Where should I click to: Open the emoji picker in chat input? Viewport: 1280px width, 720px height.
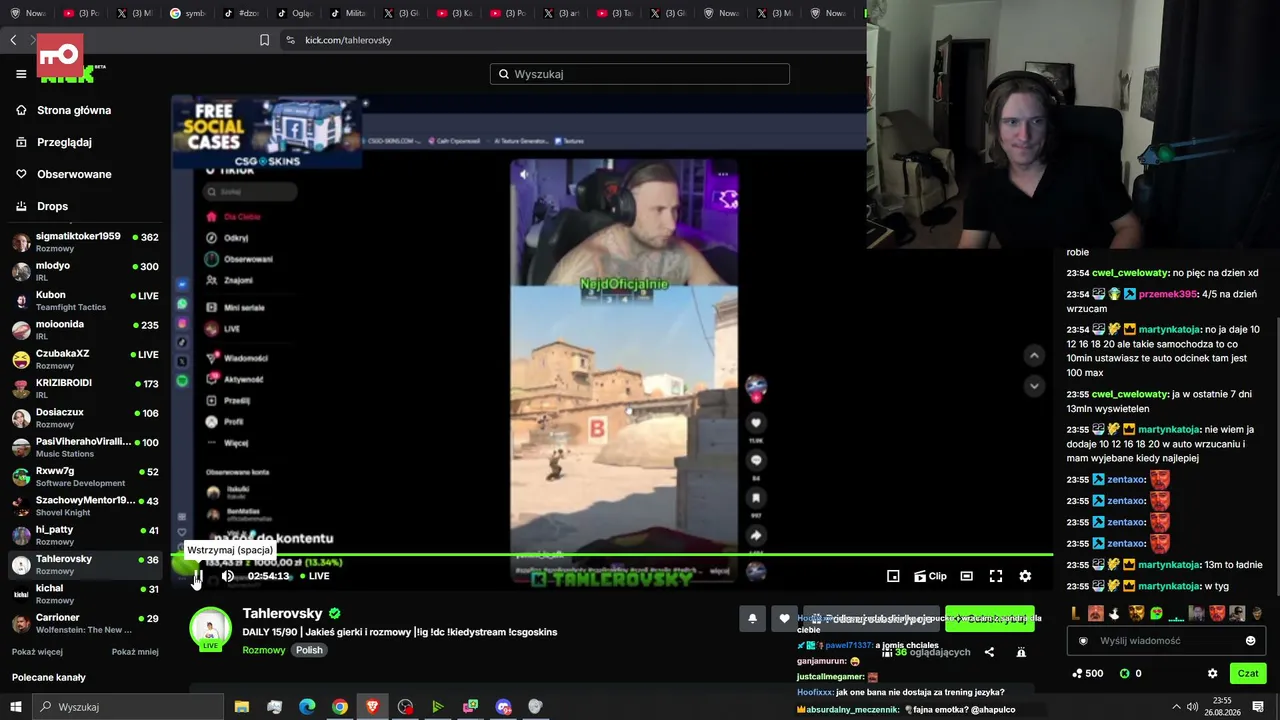point(1250,641)
